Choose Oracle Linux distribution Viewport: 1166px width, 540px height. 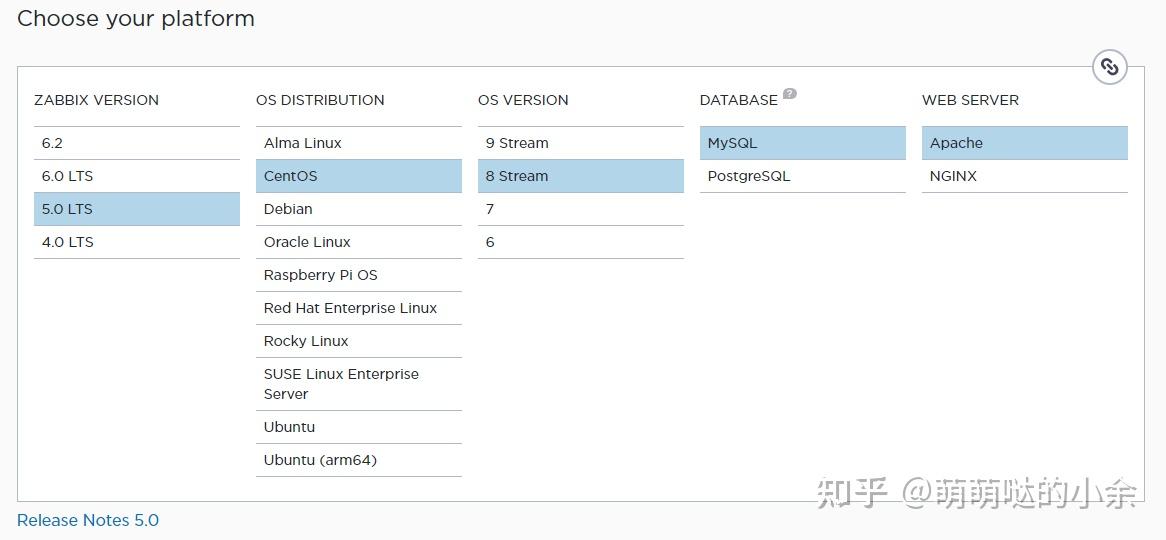pos(358,242)
